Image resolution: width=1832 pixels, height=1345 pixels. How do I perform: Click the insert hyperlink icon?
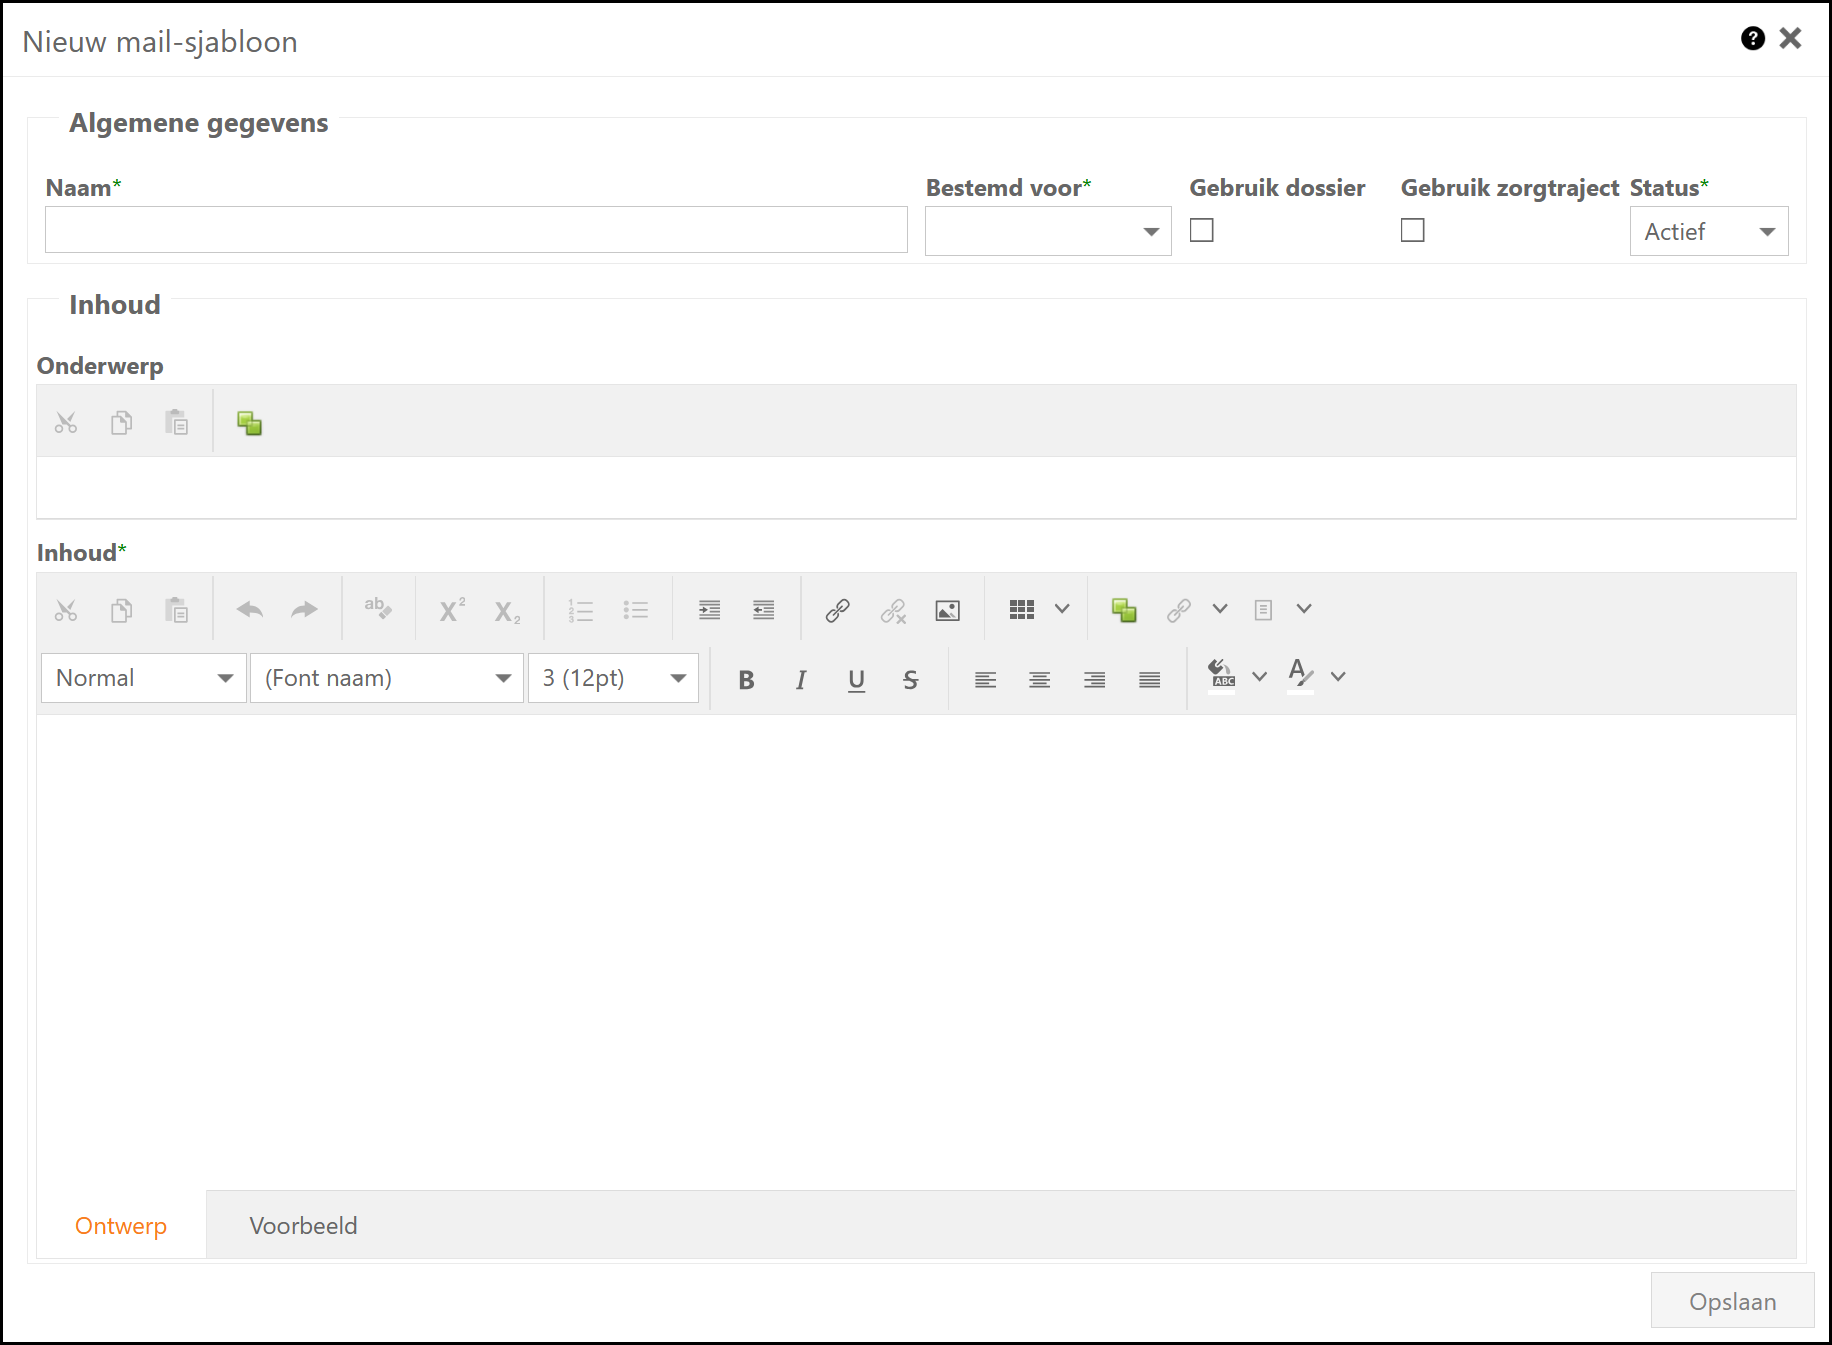click(837, 610)
